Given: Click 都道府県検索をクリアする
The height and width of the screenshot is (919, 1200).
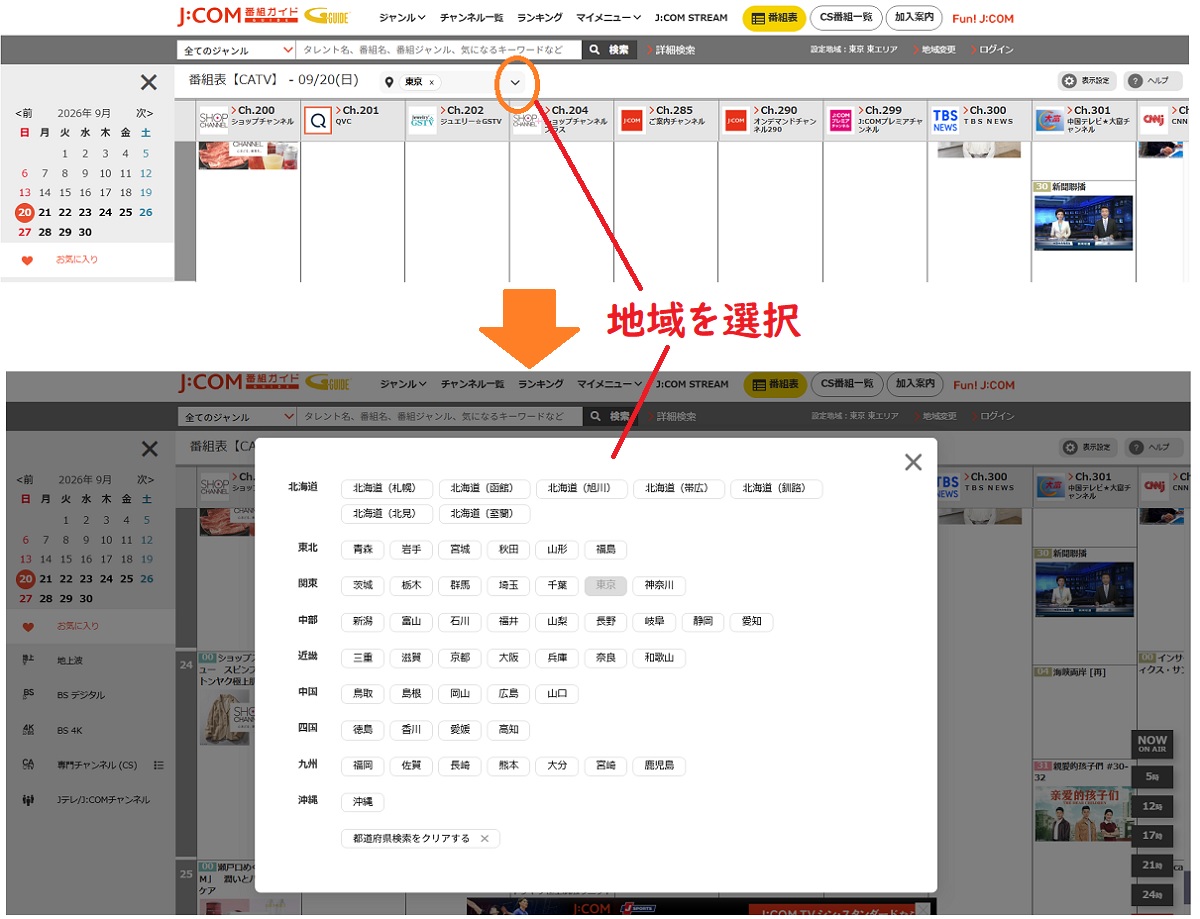Looking at the screenshot, I should point(420,839).
